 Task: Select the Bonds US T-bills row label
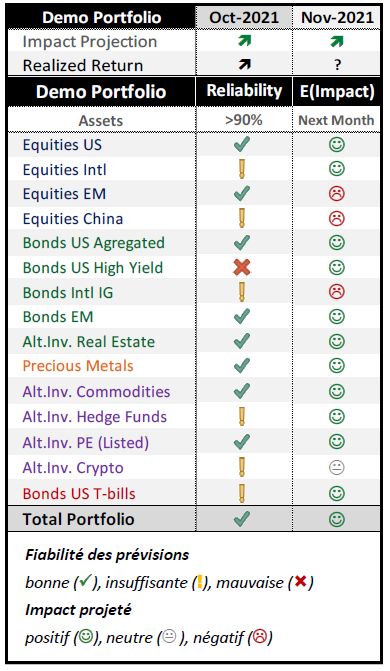point(79,493)
